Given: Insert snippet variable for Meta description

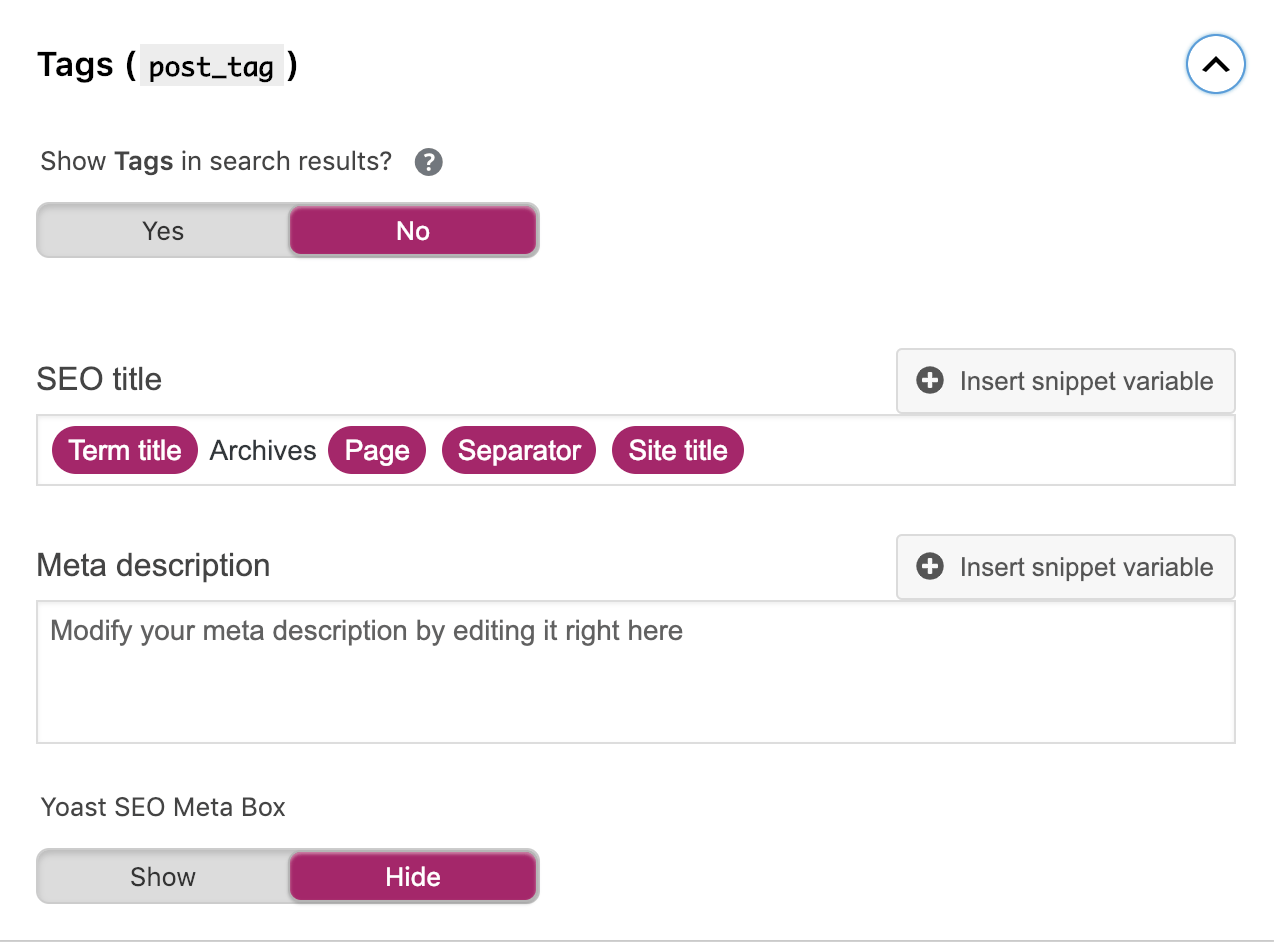Looking at the screenshot, I should 1065,567.
